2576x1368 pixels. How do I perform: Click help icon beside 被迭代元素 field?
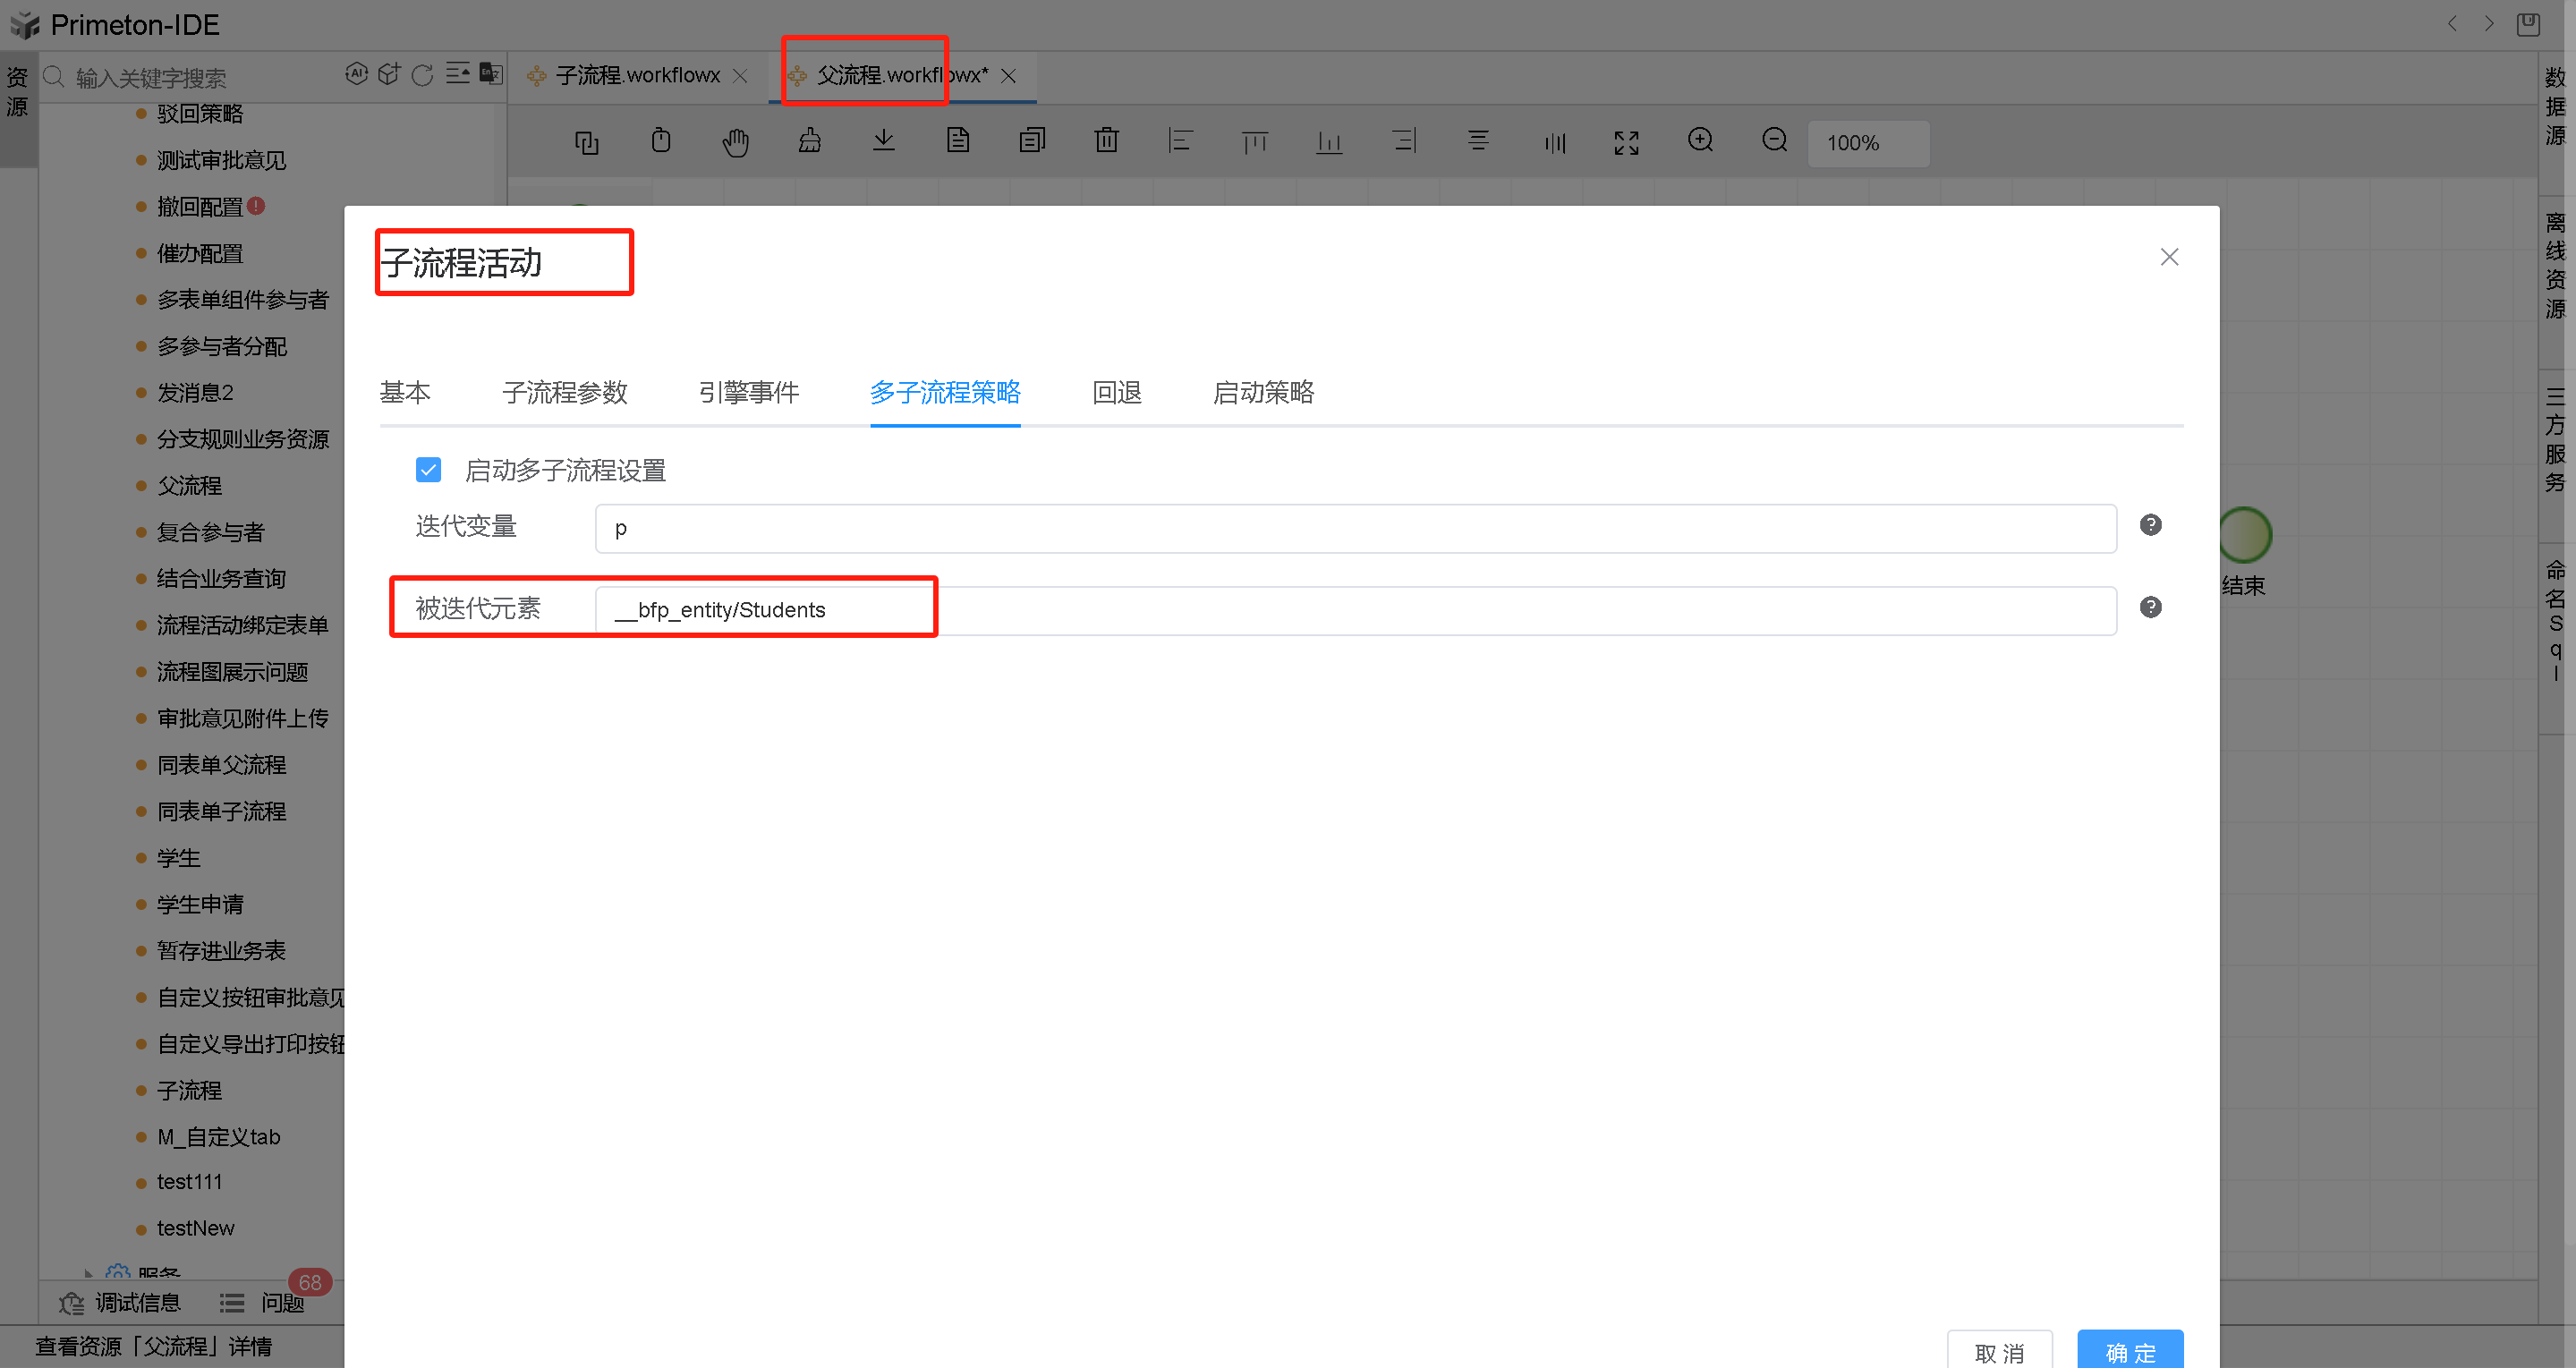pos(2150,607)
